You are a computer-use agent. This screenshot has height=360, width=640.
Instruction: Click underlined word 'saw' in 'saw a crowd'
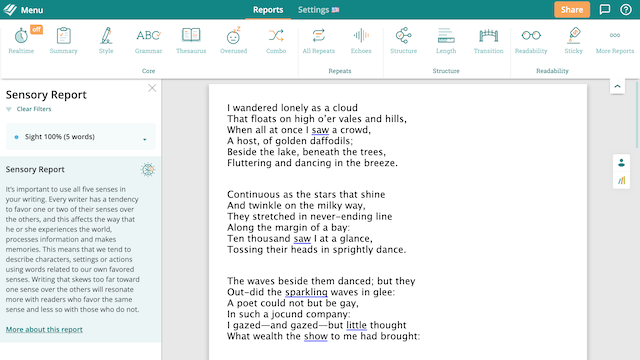[320, 130]
